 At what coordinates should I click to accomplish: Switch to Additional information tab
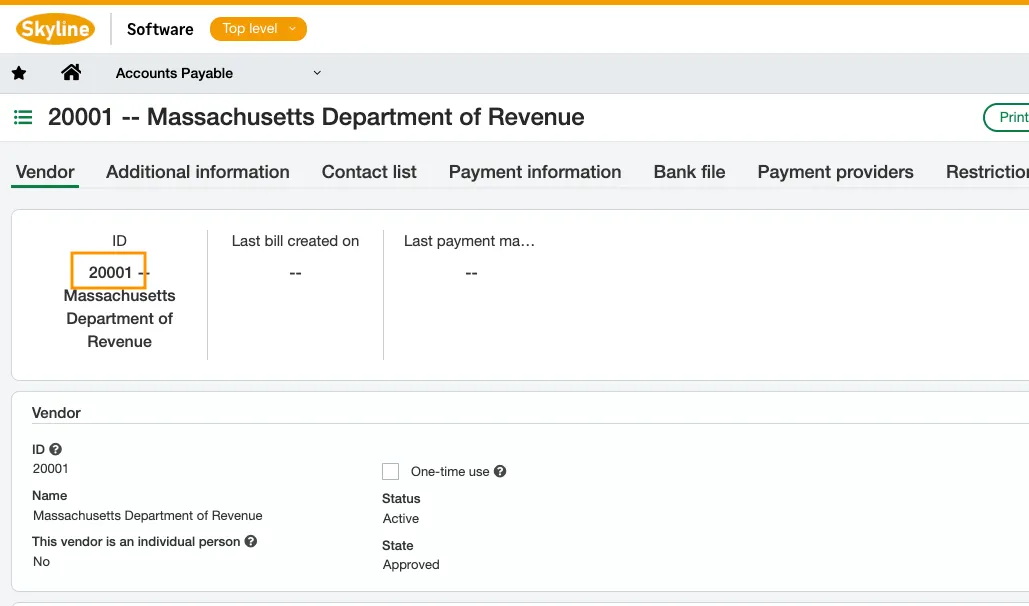pyautogui.click(x=198, y=172)
